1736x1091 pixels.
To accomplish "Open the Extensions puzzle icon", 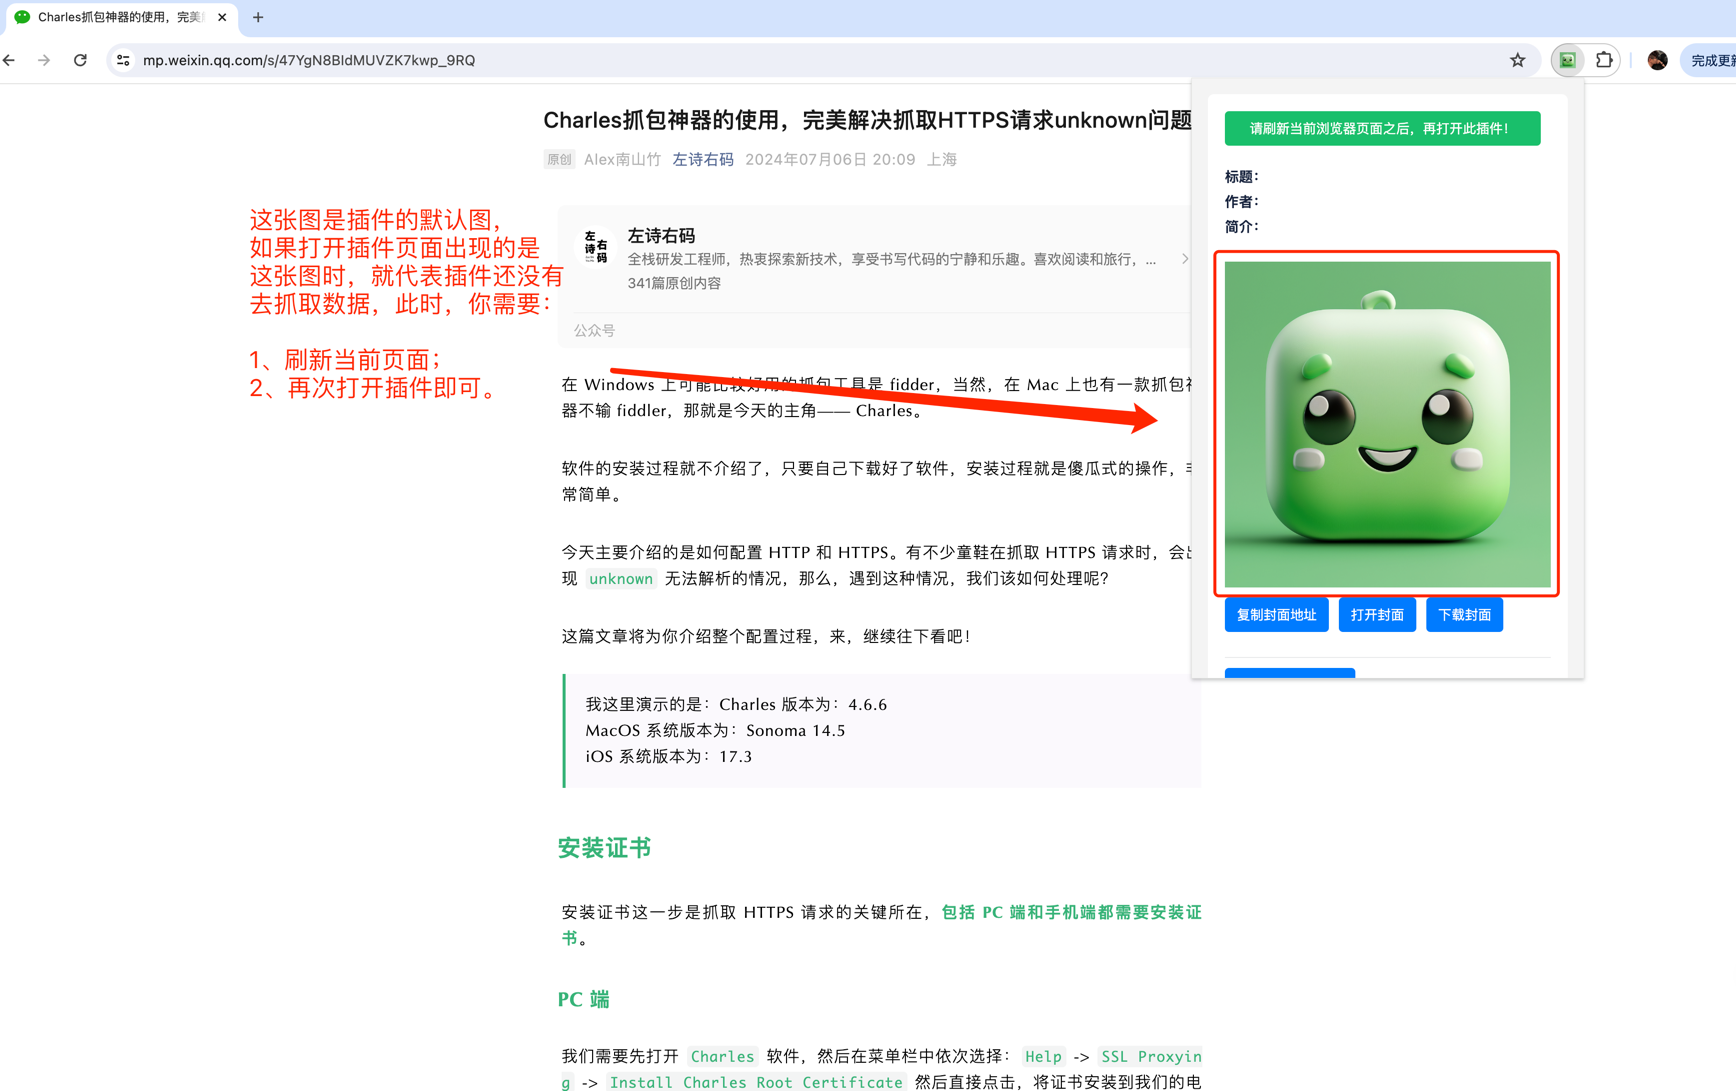I will 1604,60.
